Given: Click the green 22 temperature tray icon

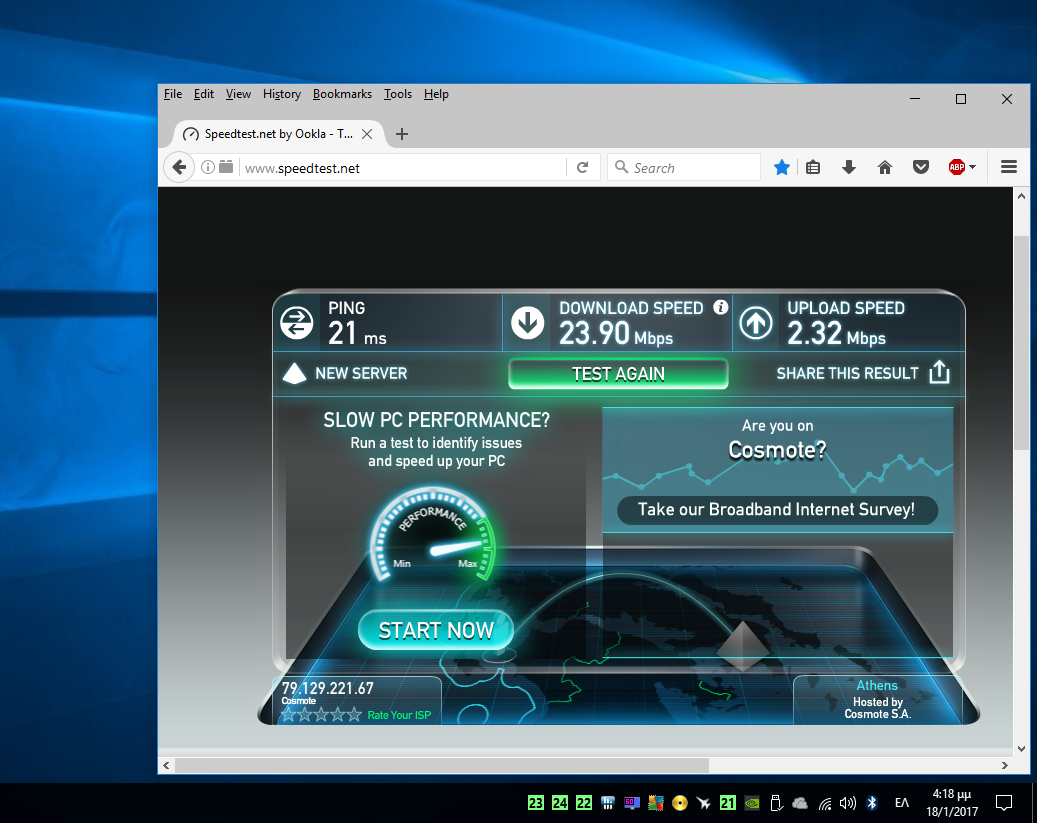Looking at the screenshot, I should [583, 802].
